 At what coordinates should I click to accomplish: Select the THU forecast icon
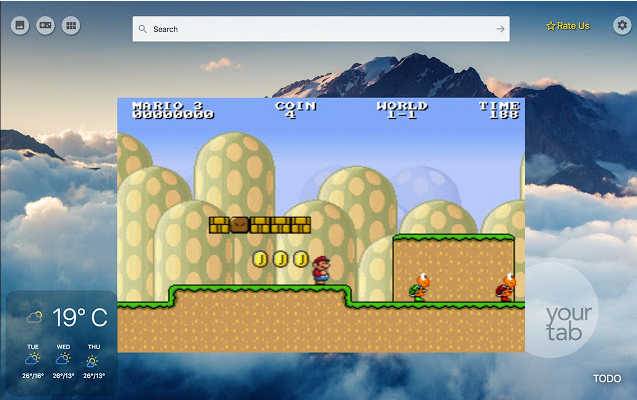(x=92, y=361)
